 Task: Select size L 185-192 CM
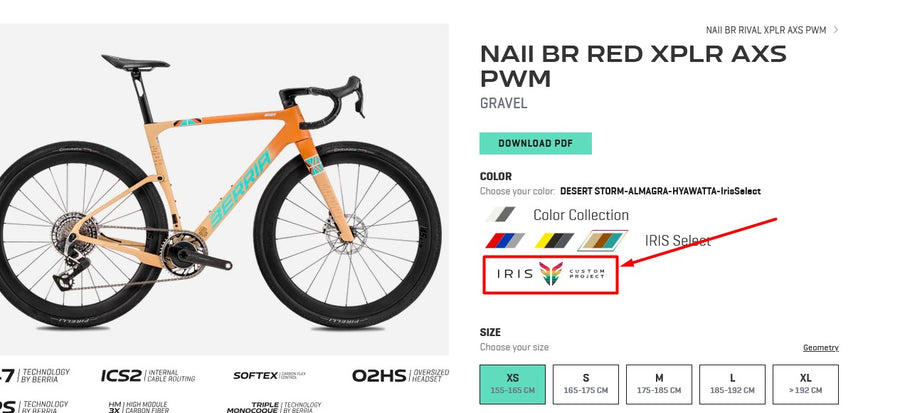click(732, 384)
